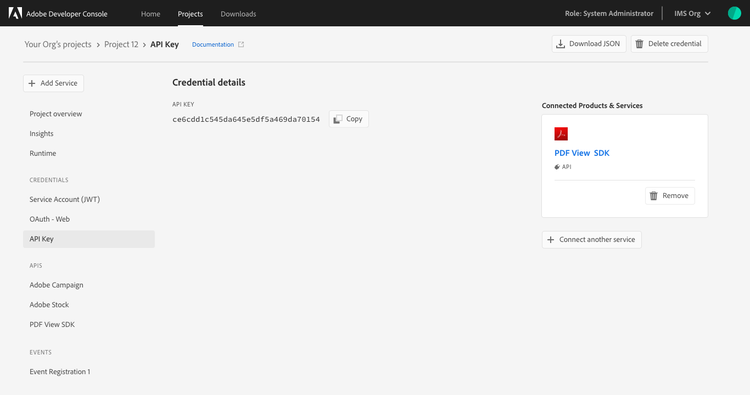
Task: Go to the Home tab
Action: 150,14
